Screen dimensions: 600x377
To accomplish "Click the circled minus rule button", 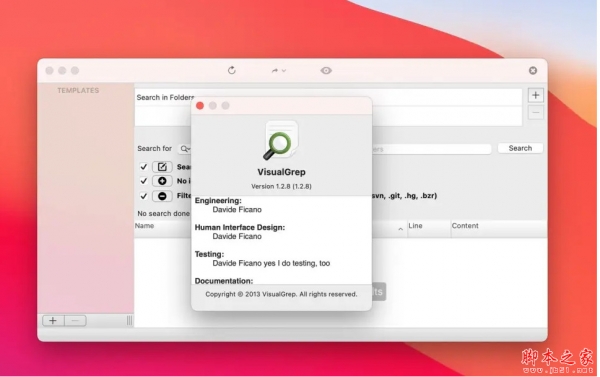I will point(162,196).
